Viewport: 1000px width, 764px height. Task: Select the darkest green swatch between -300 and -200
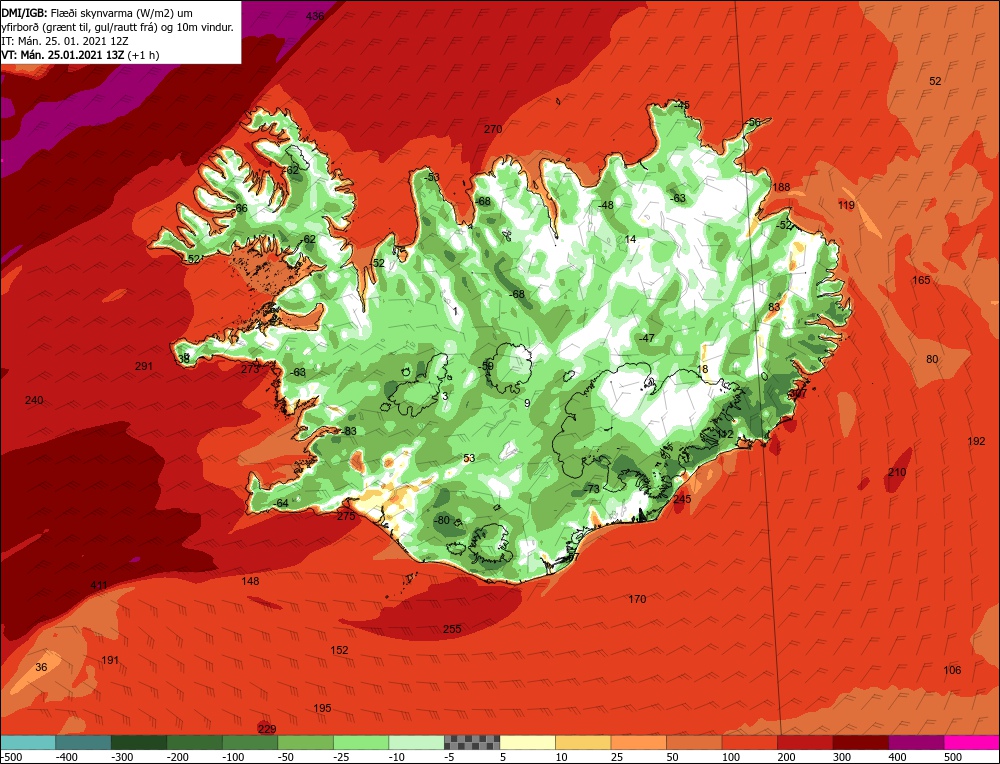[x=139, y=742]
